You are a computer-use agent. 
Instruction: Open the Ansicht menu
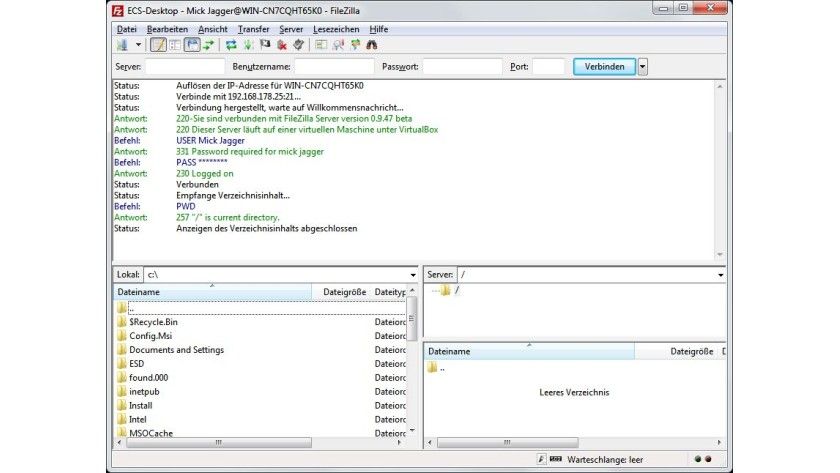coord(213,29)
